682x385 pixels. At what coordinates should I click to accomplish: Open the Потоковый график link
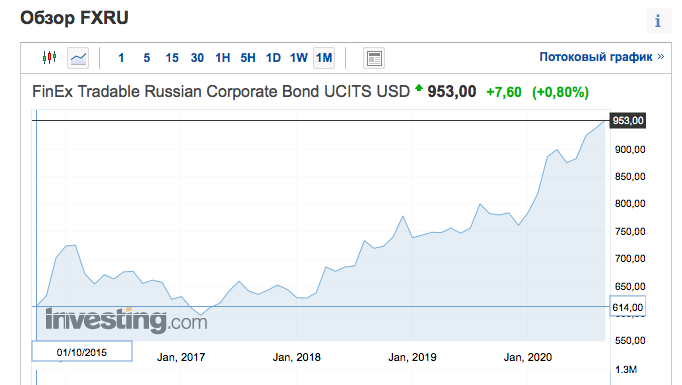[x=602, y=57]
